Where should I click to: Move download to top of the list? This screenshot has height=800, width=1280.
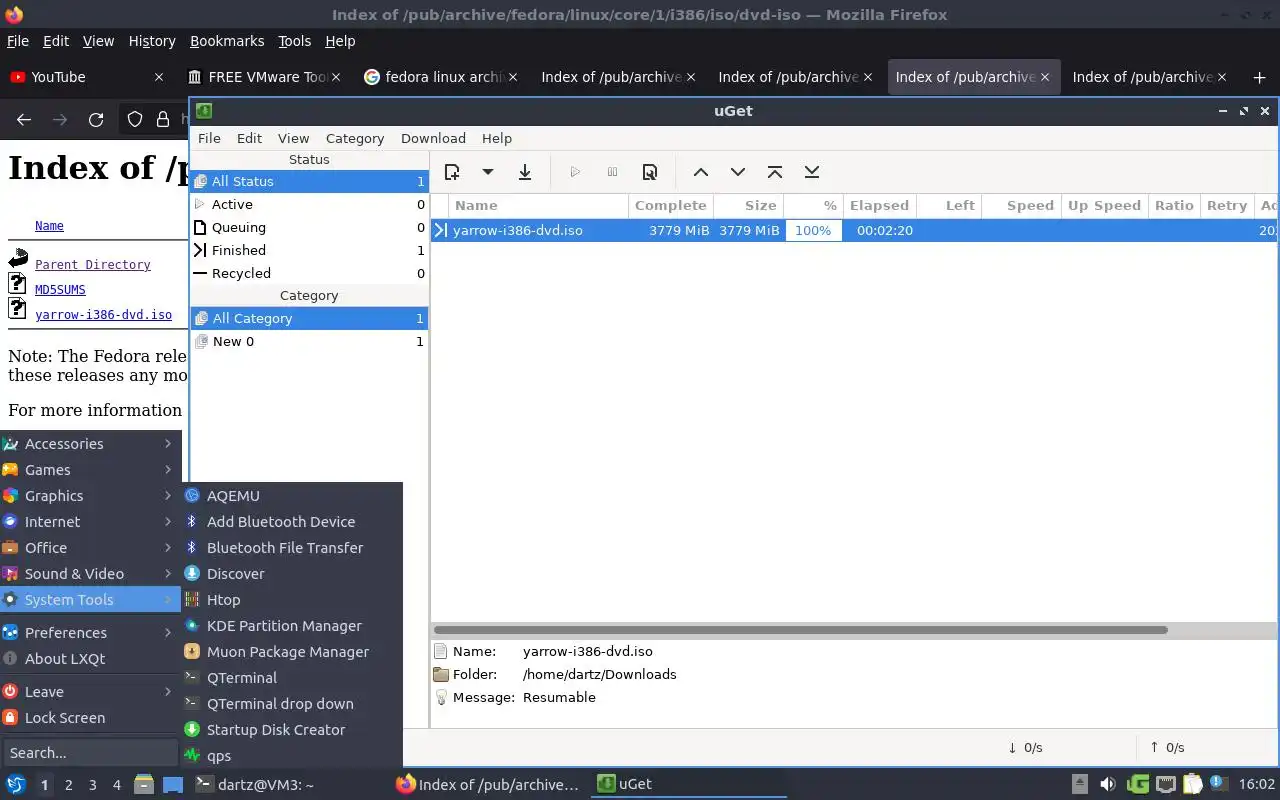pyautogui.click(x=775, y=172)
